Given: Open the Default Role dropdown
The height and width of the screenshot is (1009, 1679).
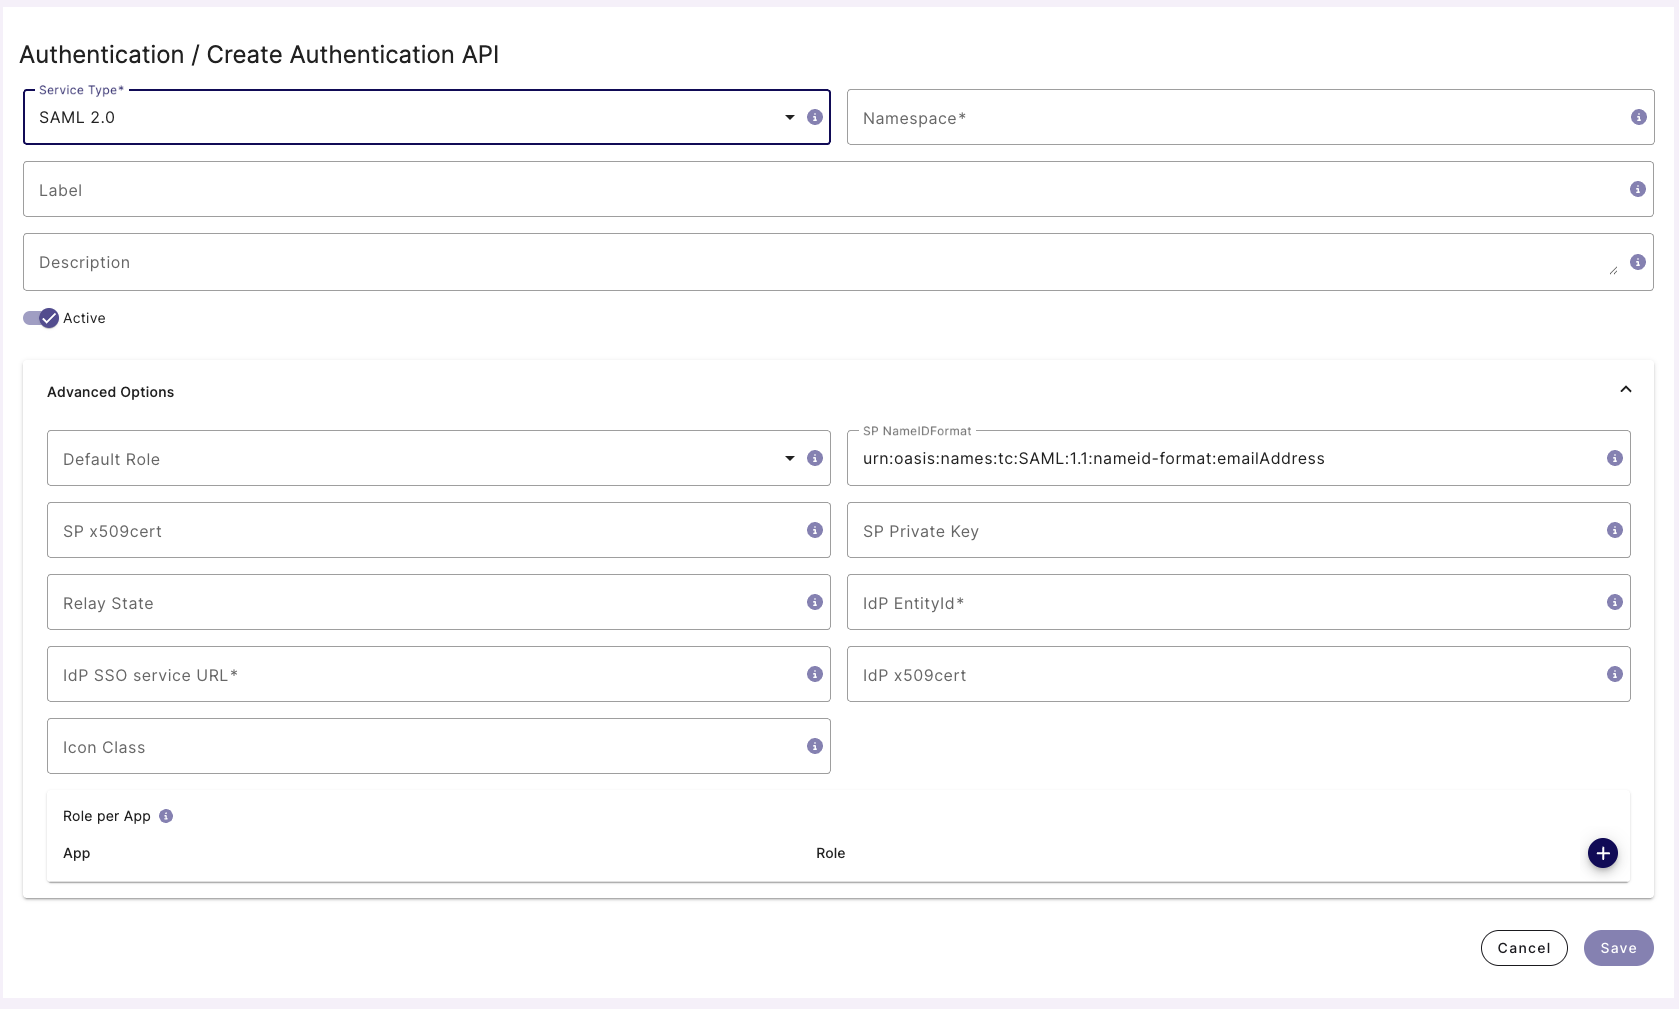Looking at the screenshot, I should (789, 458).
